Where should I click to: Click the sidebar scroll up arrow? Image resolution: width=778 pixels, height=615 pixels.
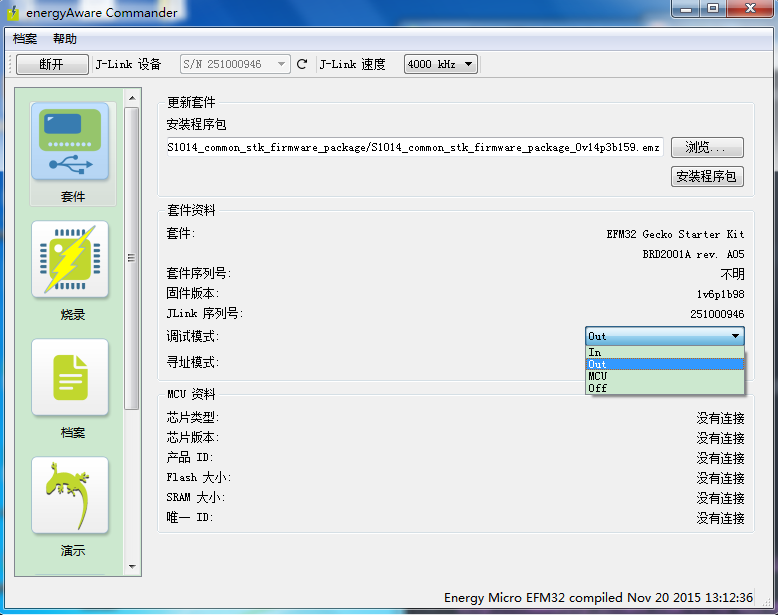132,98
